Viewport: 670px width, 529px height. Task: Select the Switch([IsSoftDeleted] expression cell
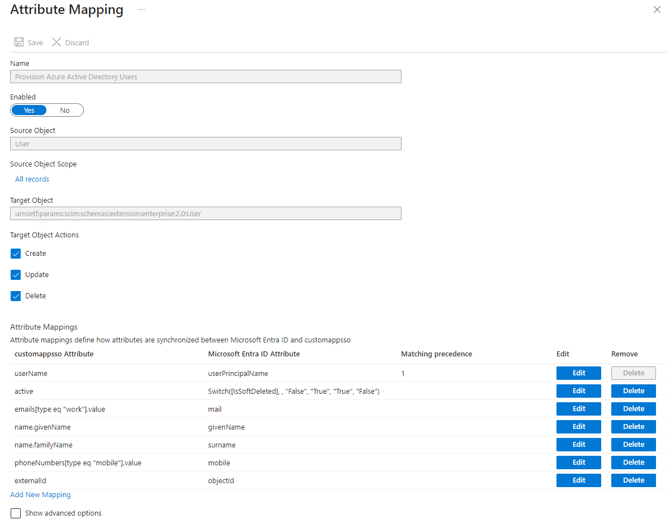point(294,391)
